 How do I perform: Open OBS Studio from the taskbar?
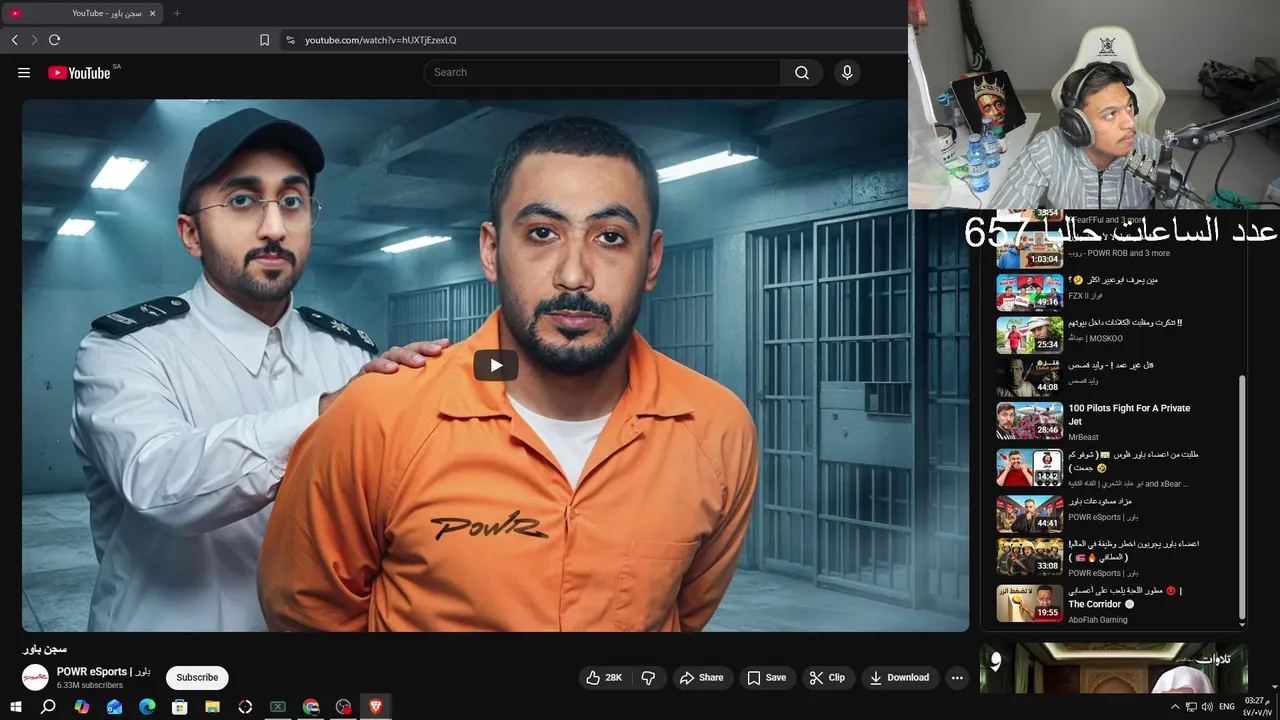point(344,707)
